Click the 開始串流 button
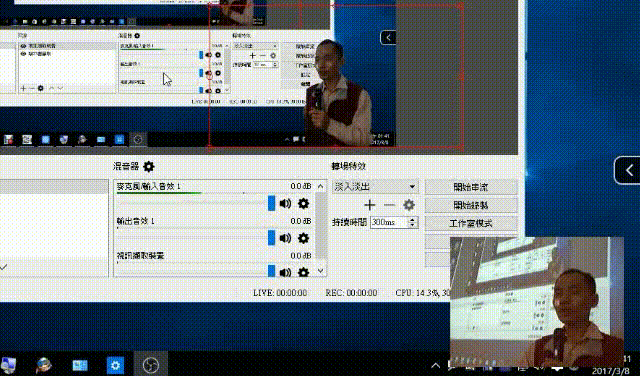This screenshot has width=640, height=376. pos(471,187)
